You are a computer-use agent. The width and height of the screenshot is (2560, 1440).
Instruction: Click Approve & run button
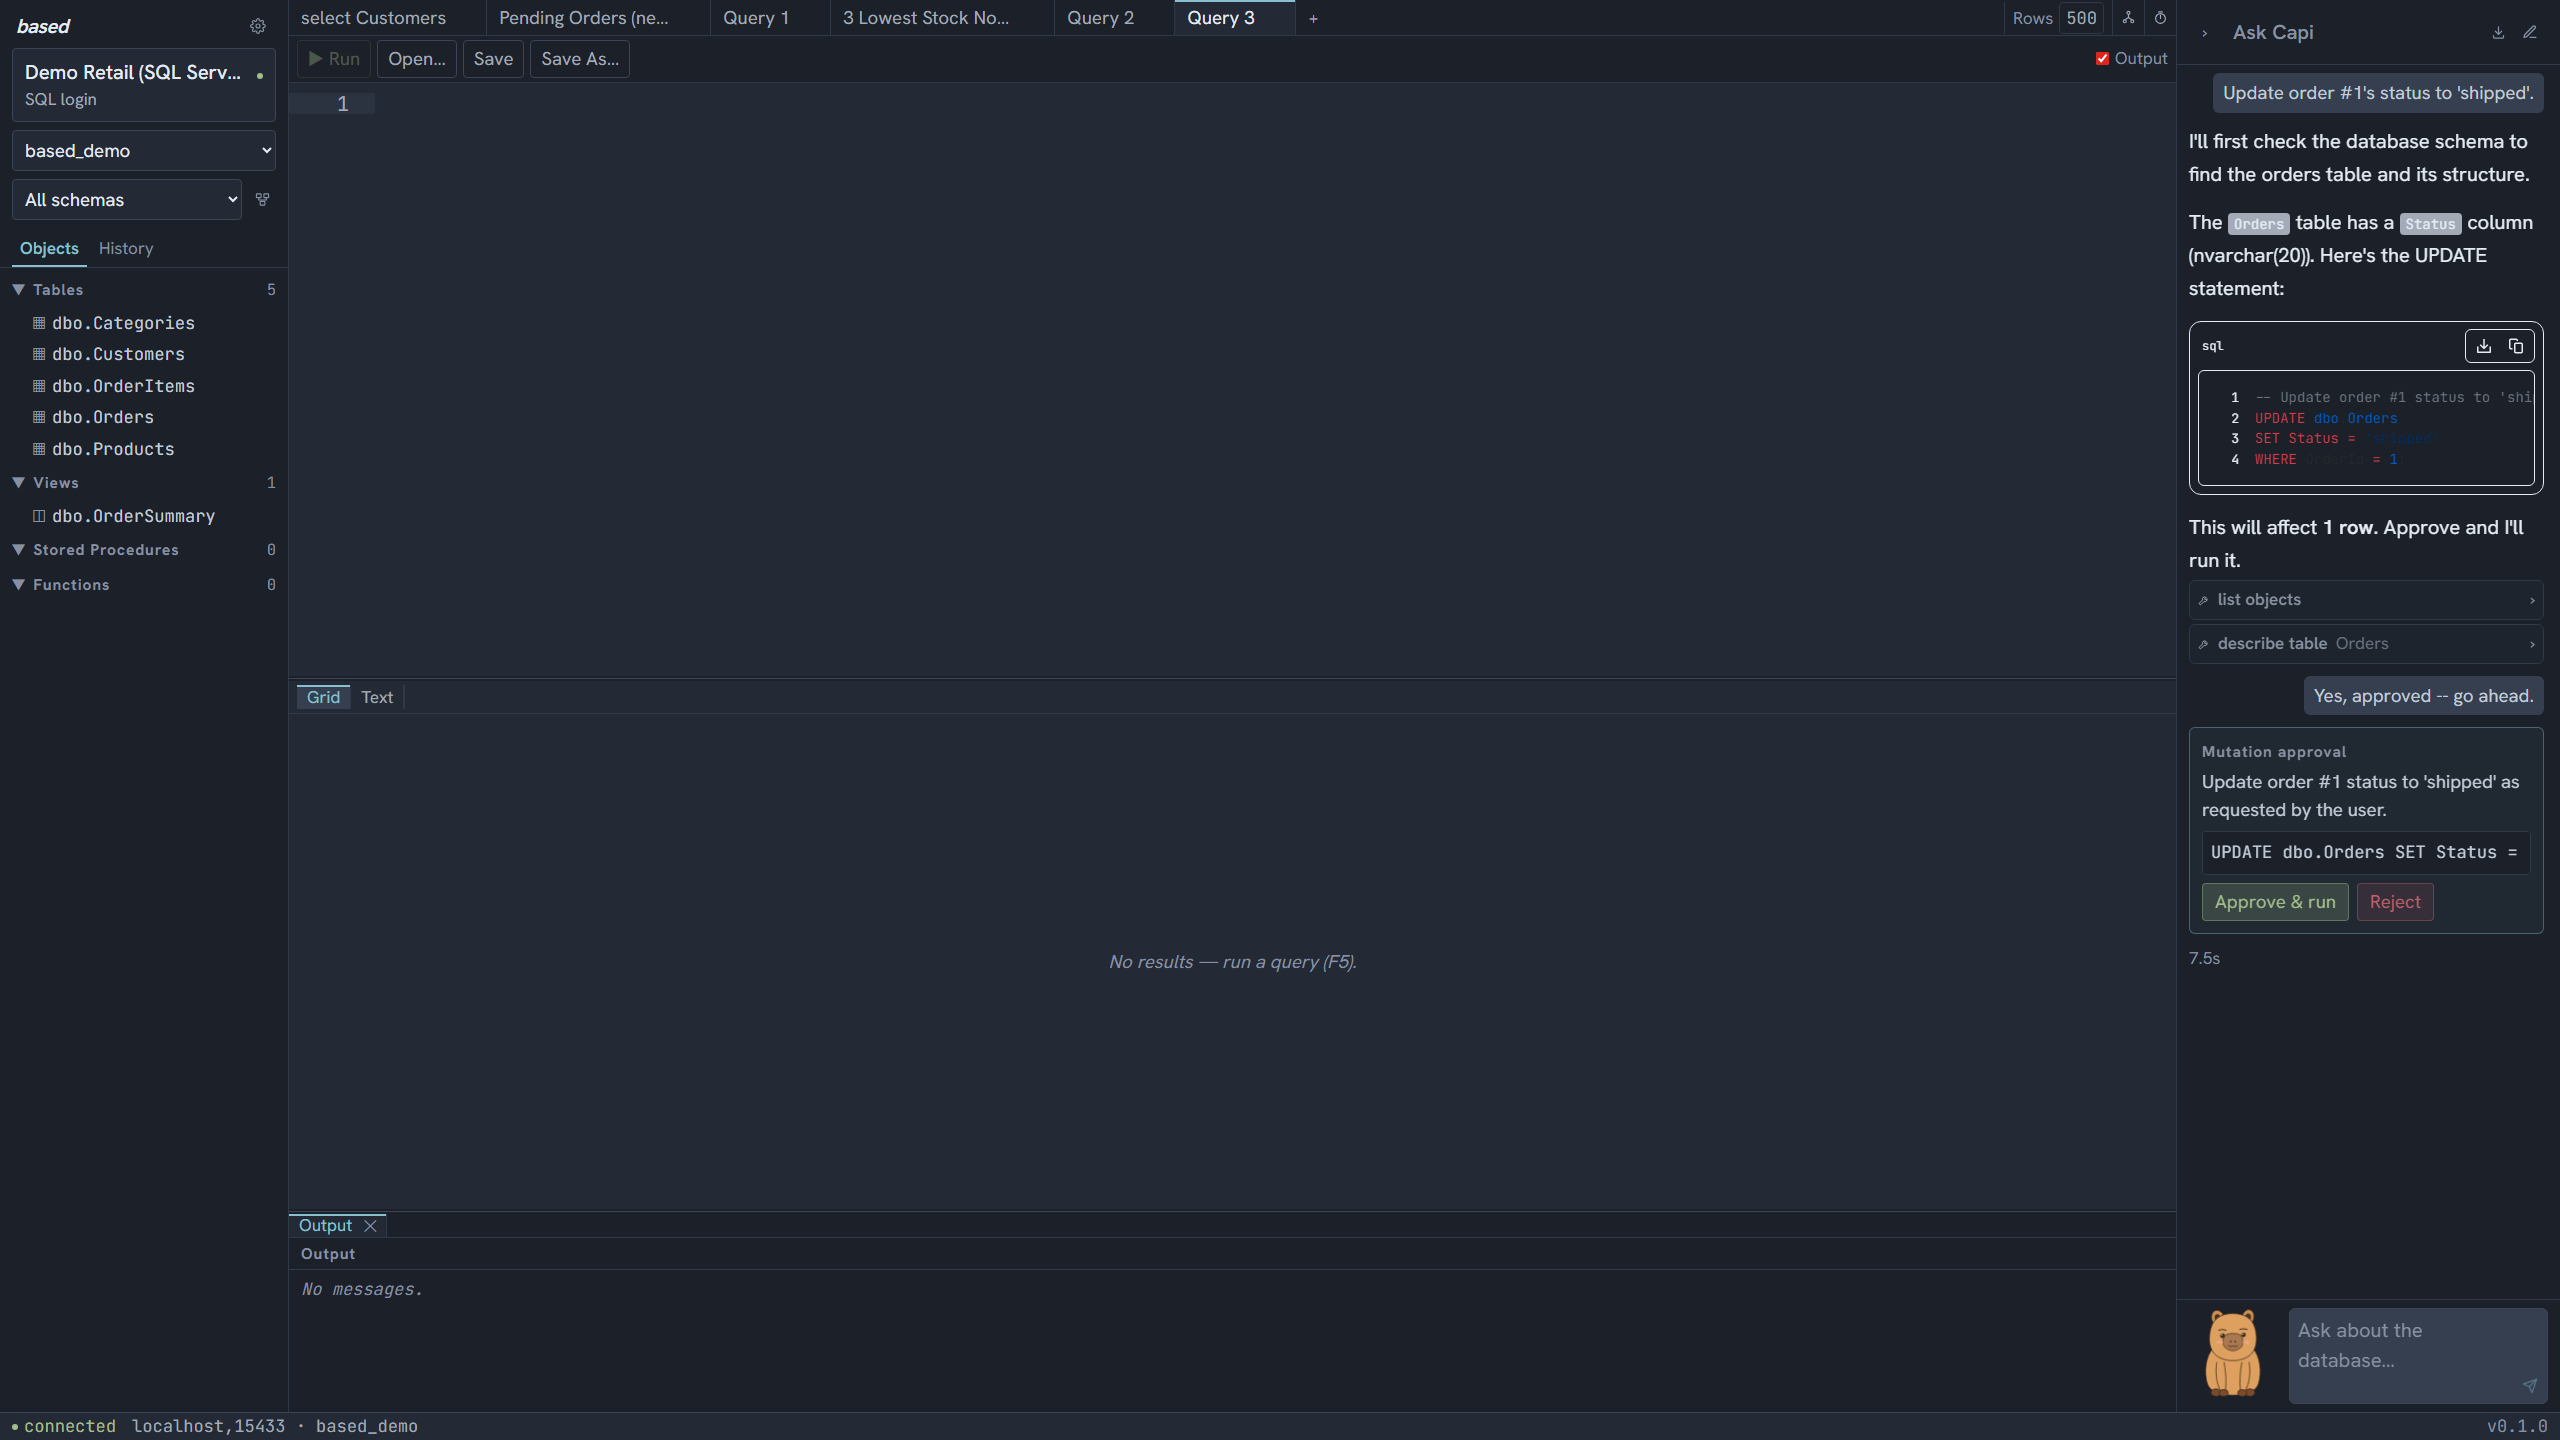point(2275,902)
